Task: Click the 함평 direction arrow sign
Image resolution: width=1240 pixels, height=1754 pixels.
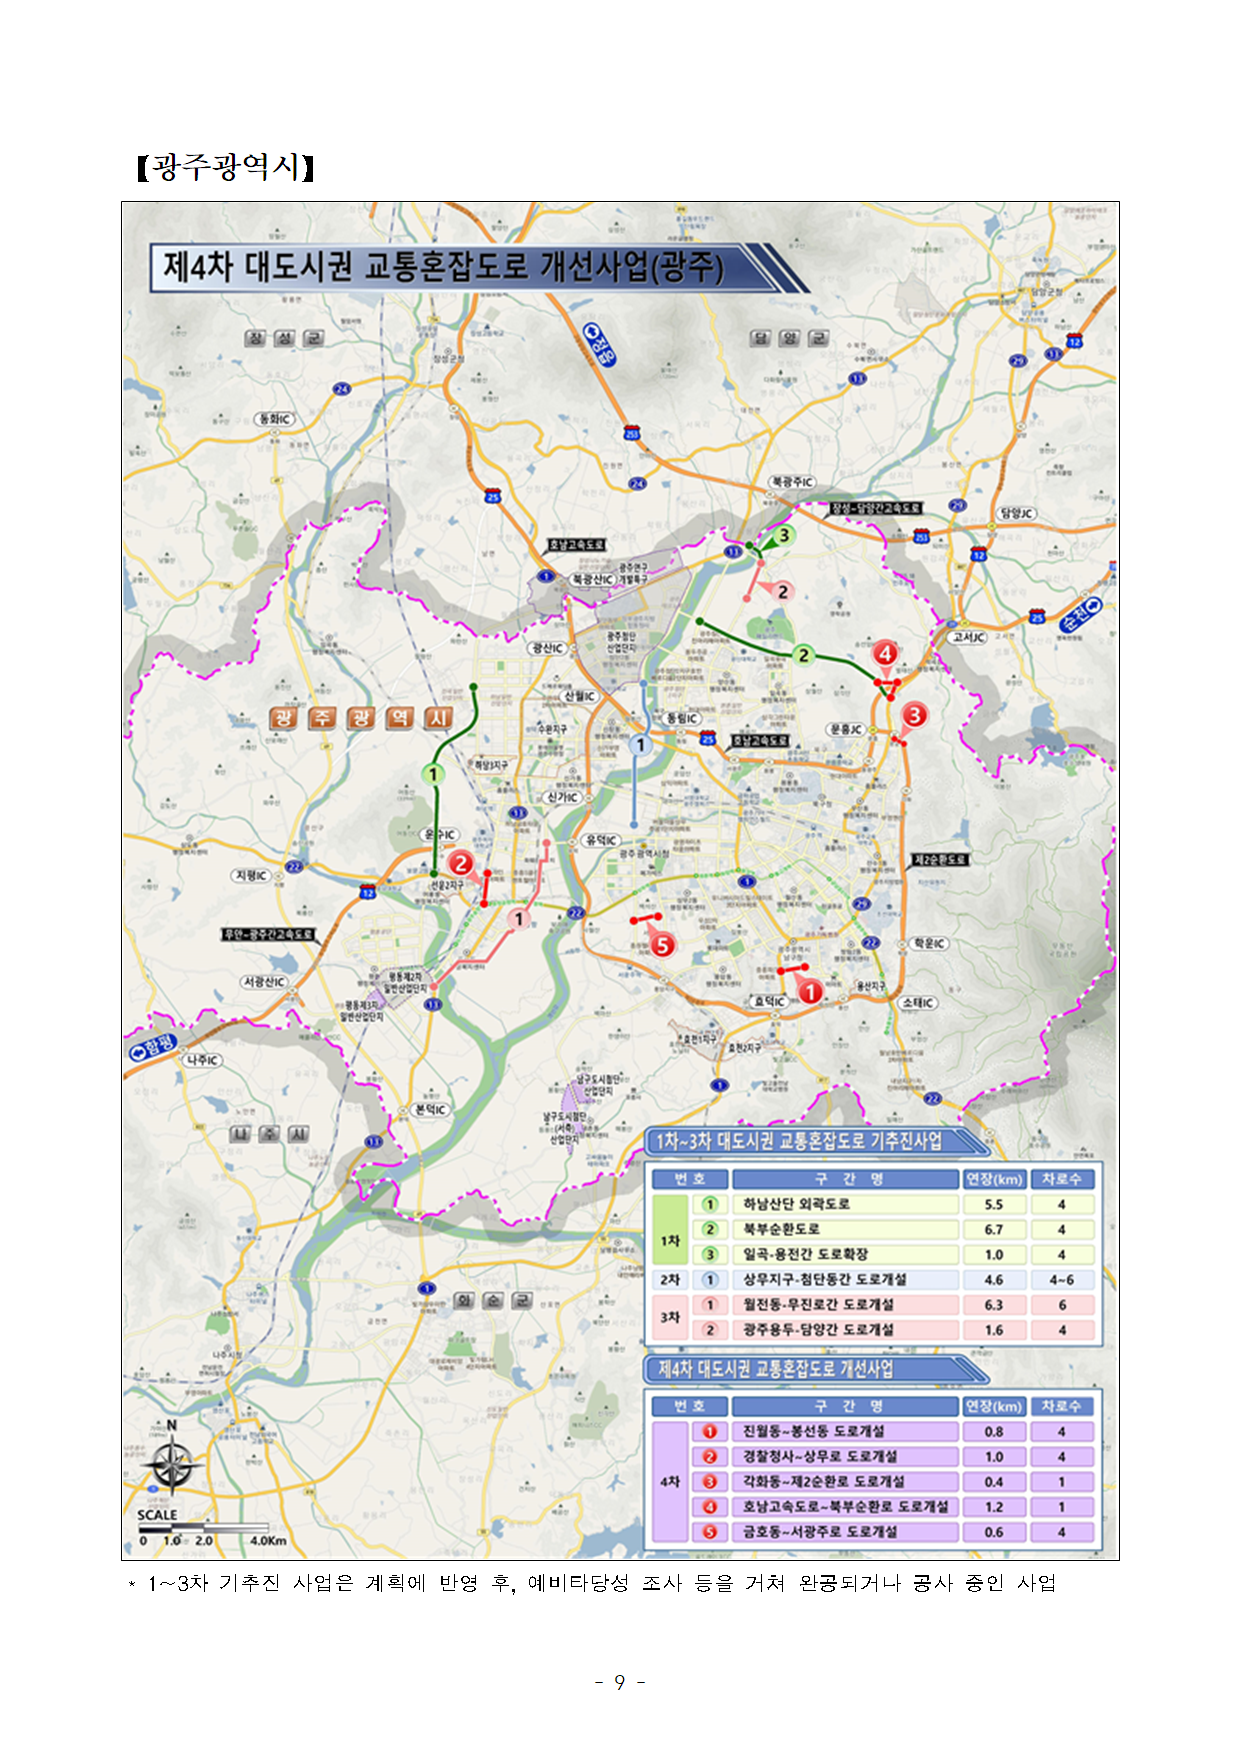Action: (153, 1047)
